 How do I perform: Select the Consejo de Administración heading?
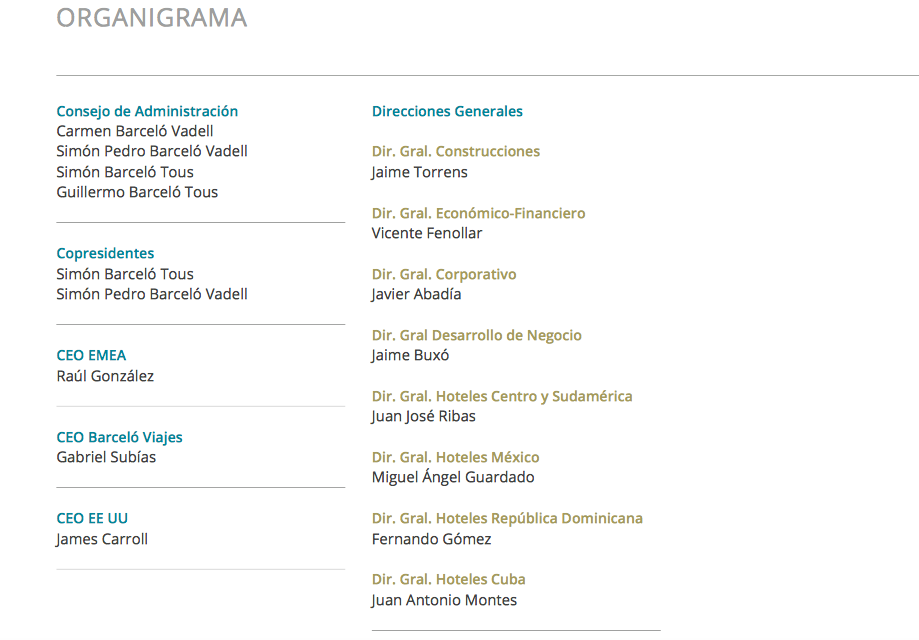pos(147,111)
